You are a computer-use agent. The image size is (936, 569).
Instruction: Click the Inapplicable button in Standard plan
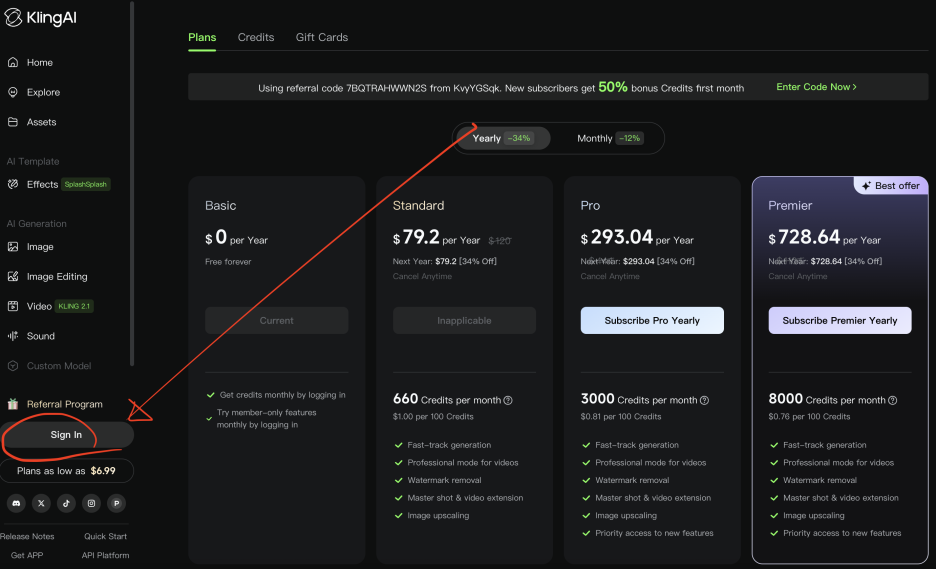pos(464,321)
